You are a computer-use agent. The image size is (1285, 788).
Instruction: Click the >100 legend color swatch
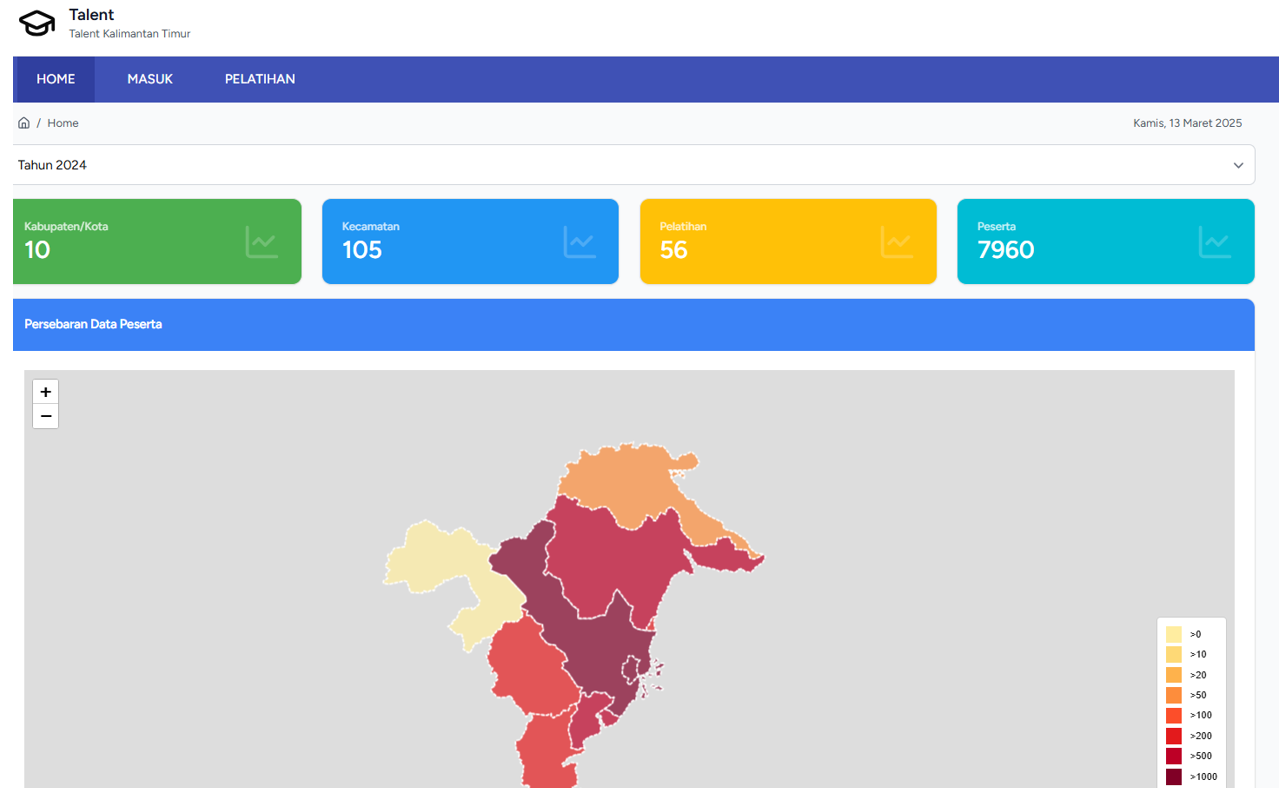(x=1174, y=716)
